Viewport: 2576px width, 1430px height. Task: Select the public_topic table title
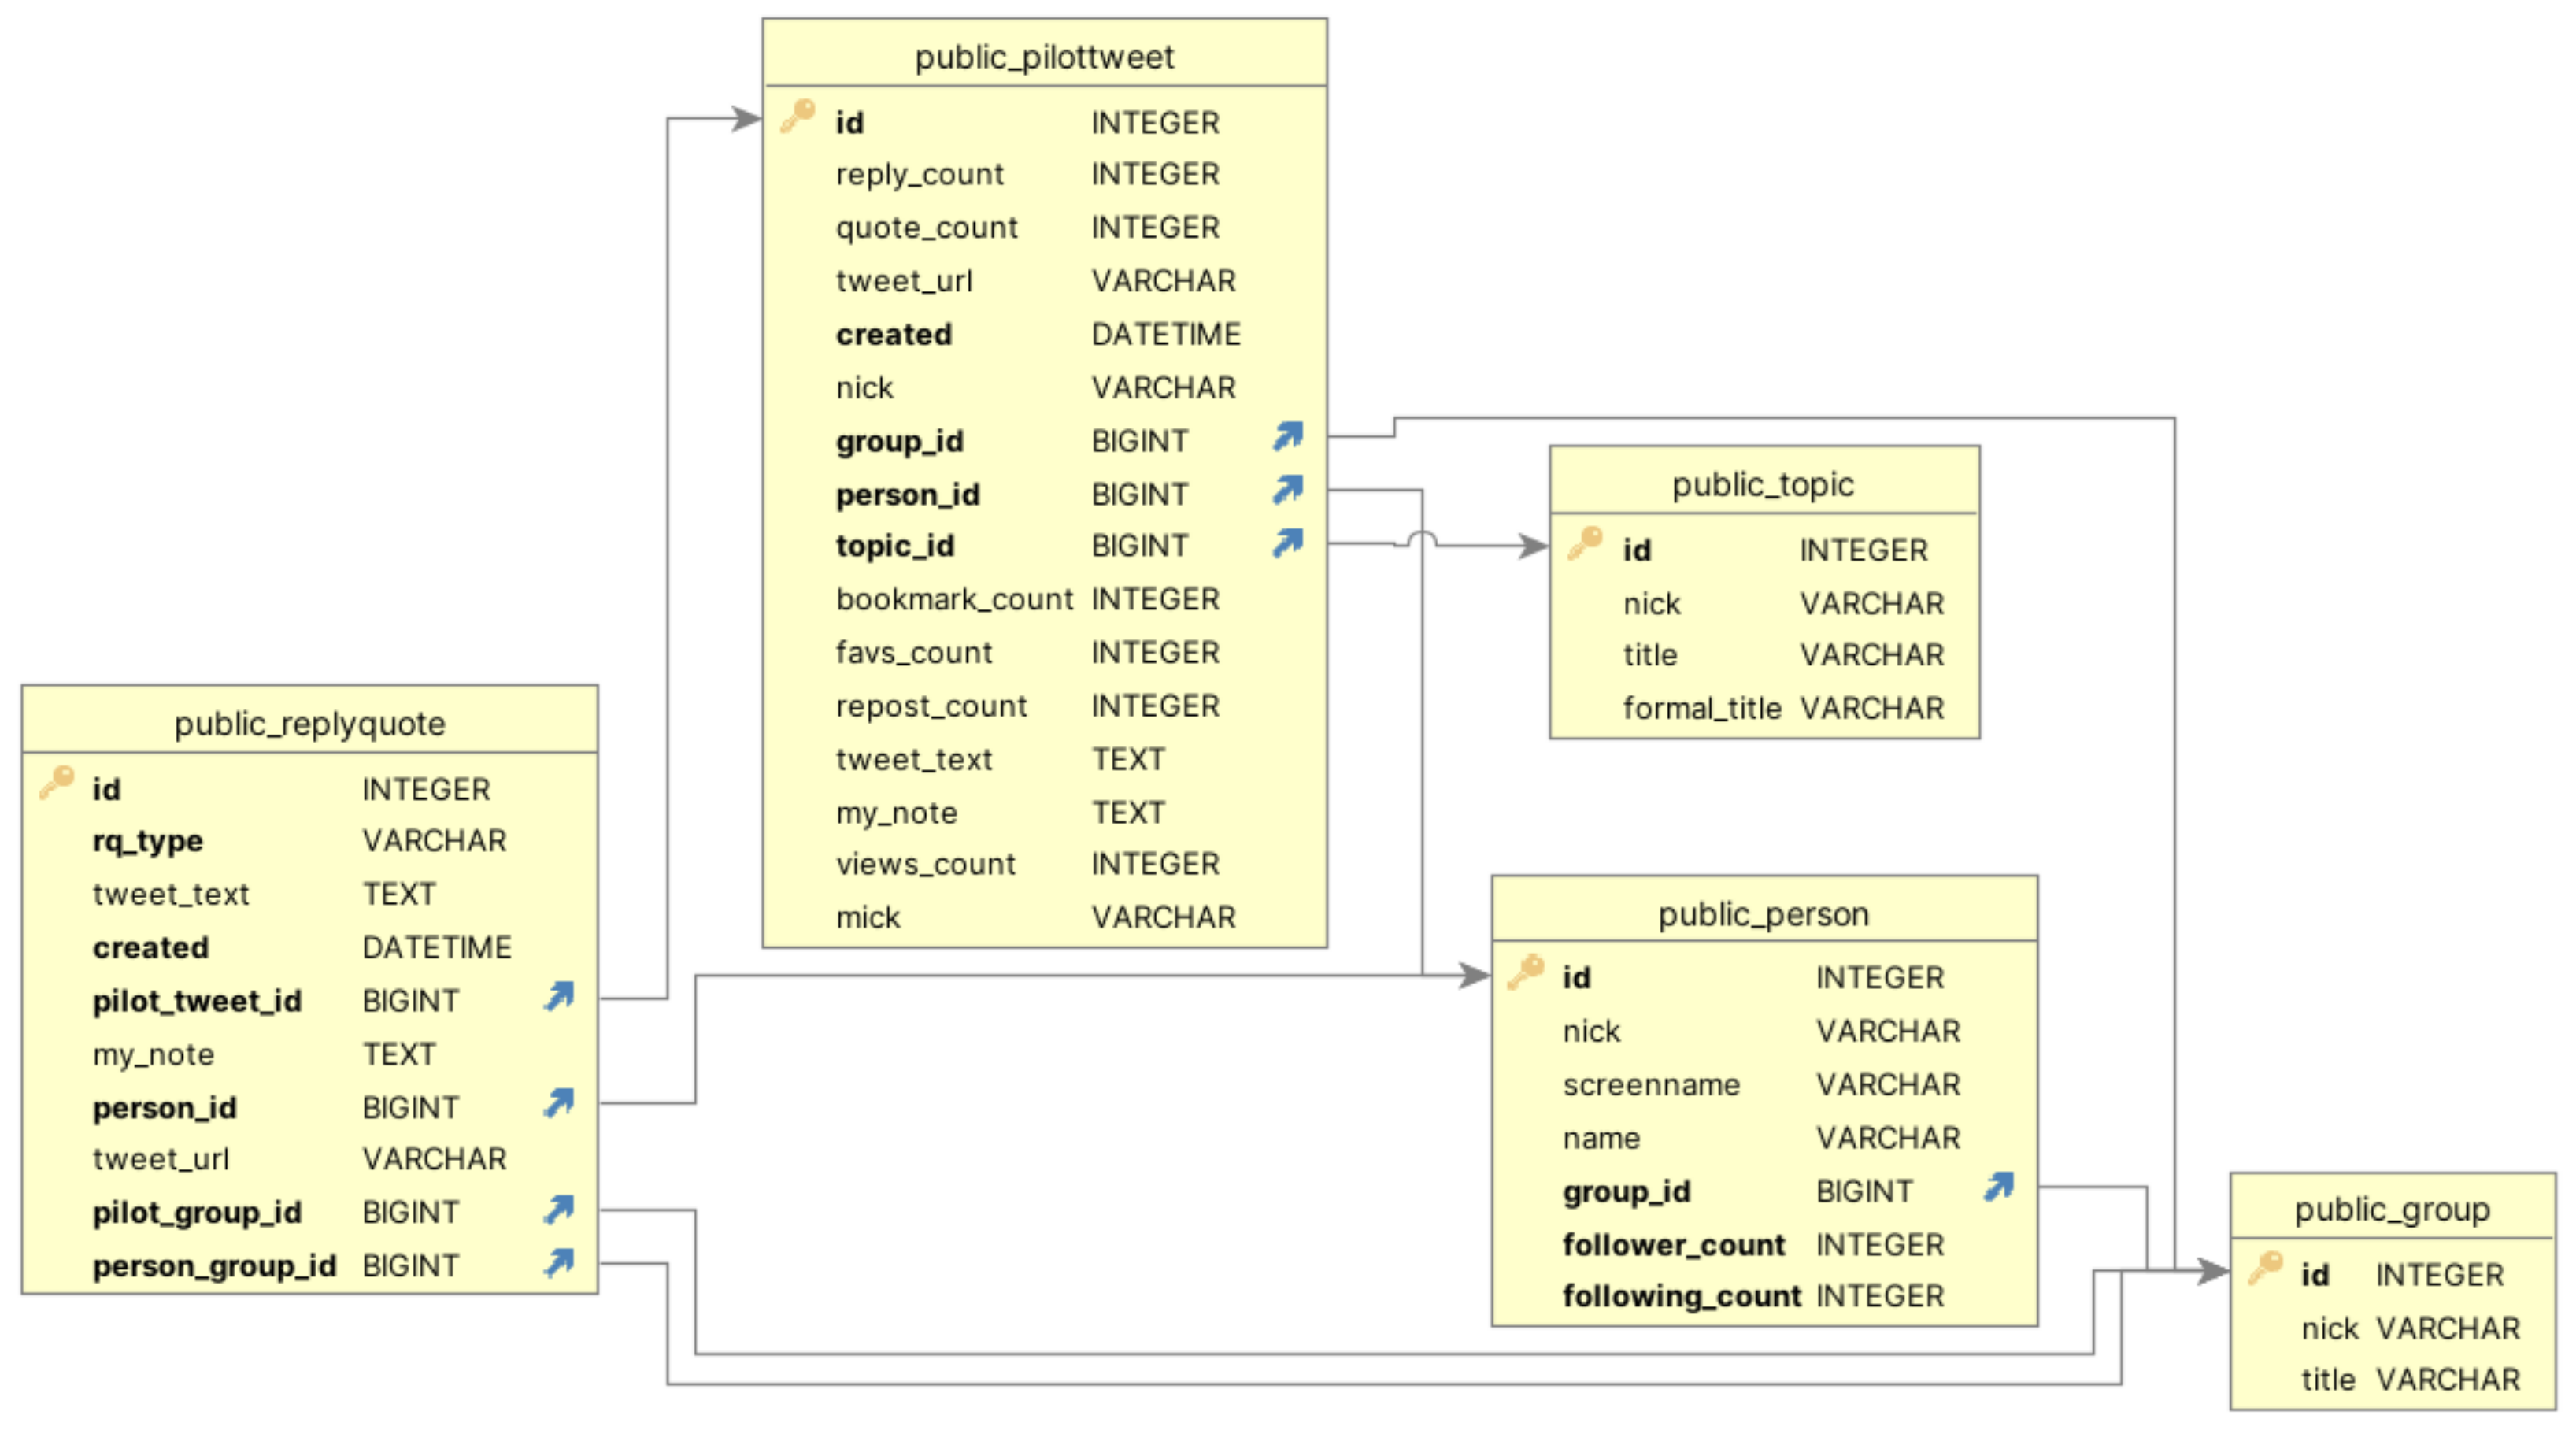(1762, 485)
